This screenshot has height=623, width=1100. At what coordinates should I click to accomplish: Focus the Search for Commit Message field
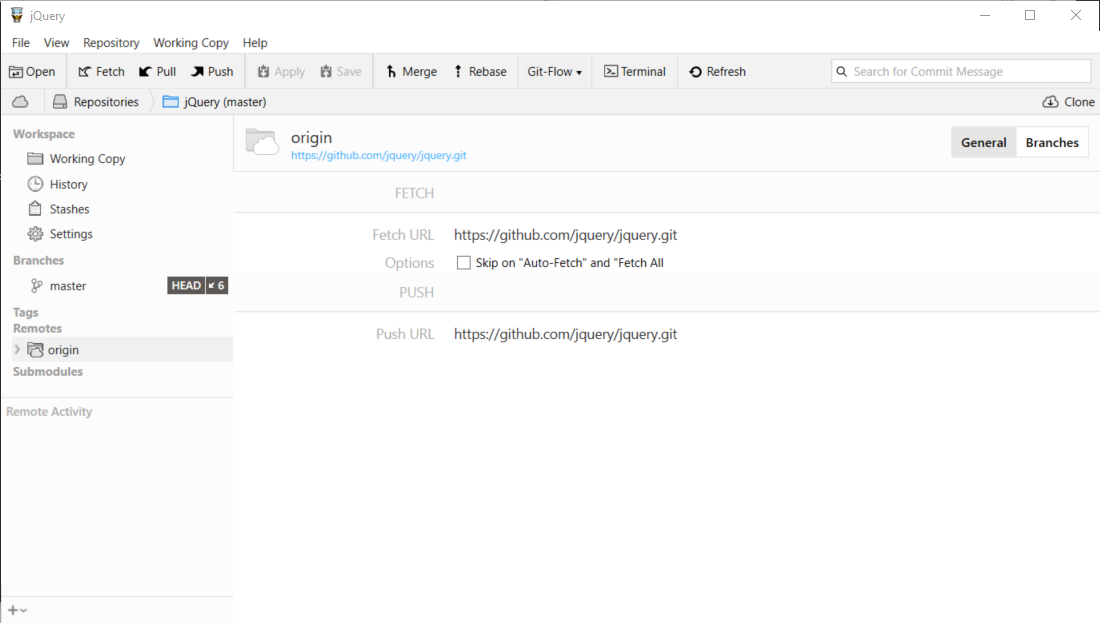tap(961, 72)
